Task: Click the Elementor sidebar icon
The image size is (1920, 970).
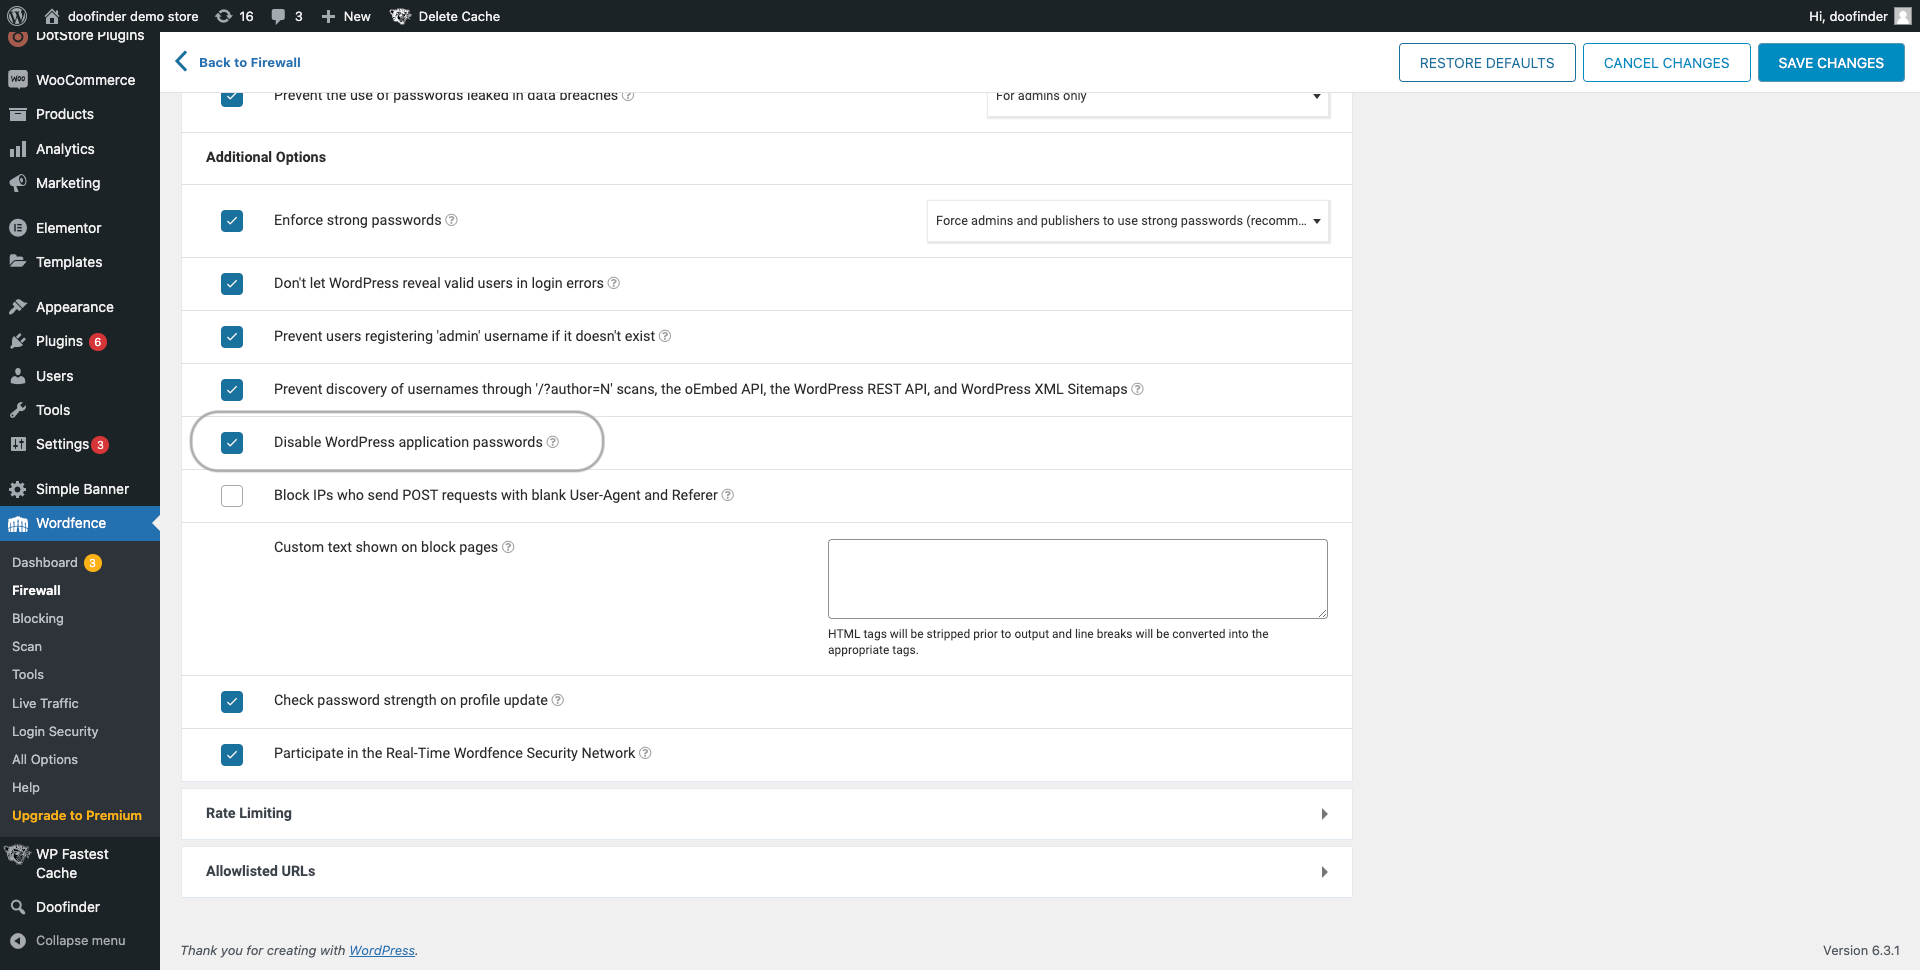Action: (18, 228)
